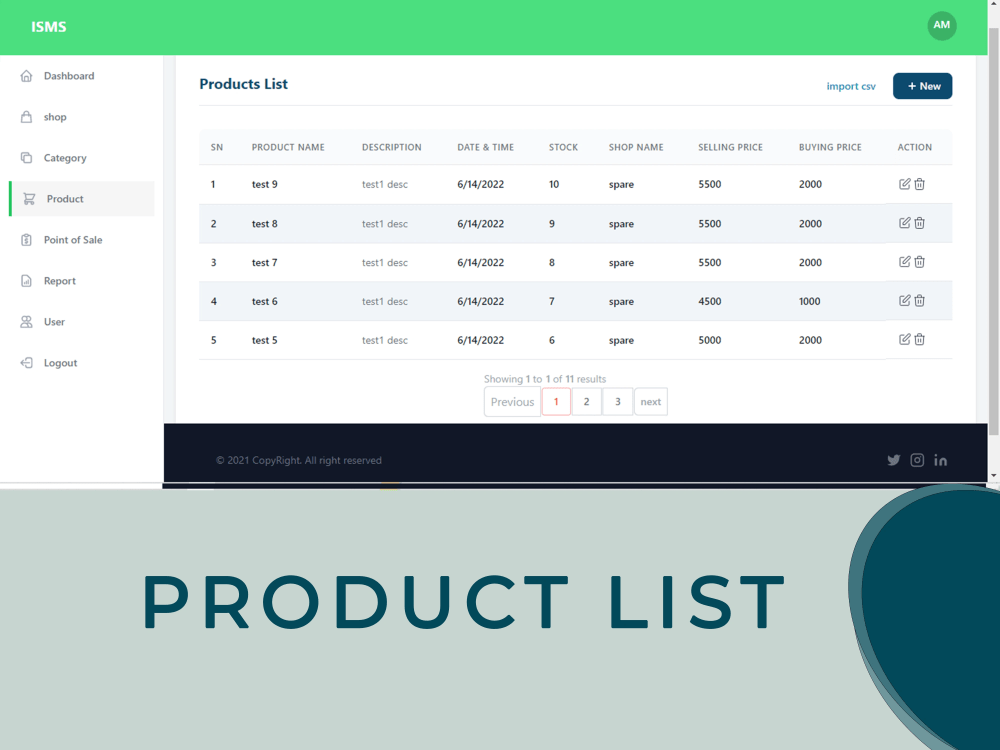Edit product test 9 with the pencil icon
The width and height of the screenshot is (1000, 750).
(x=906, y=184)
